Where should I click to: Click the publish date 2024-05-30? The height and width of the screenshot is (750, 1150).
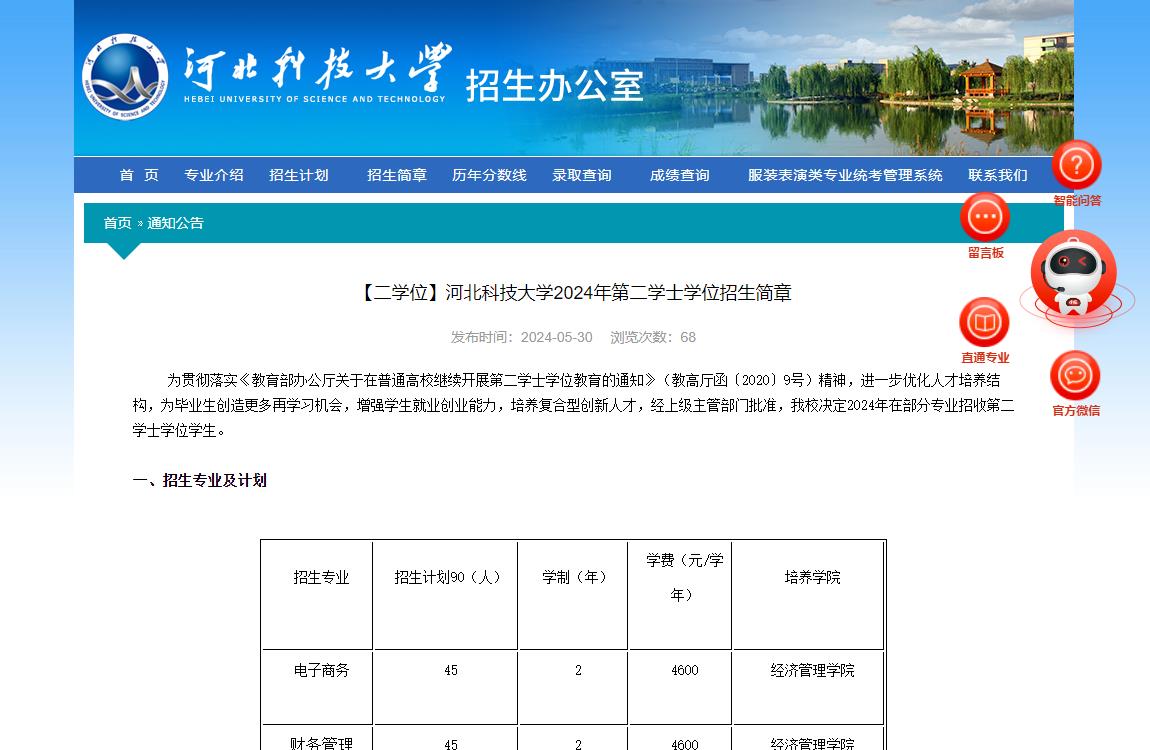pos(557,337)
